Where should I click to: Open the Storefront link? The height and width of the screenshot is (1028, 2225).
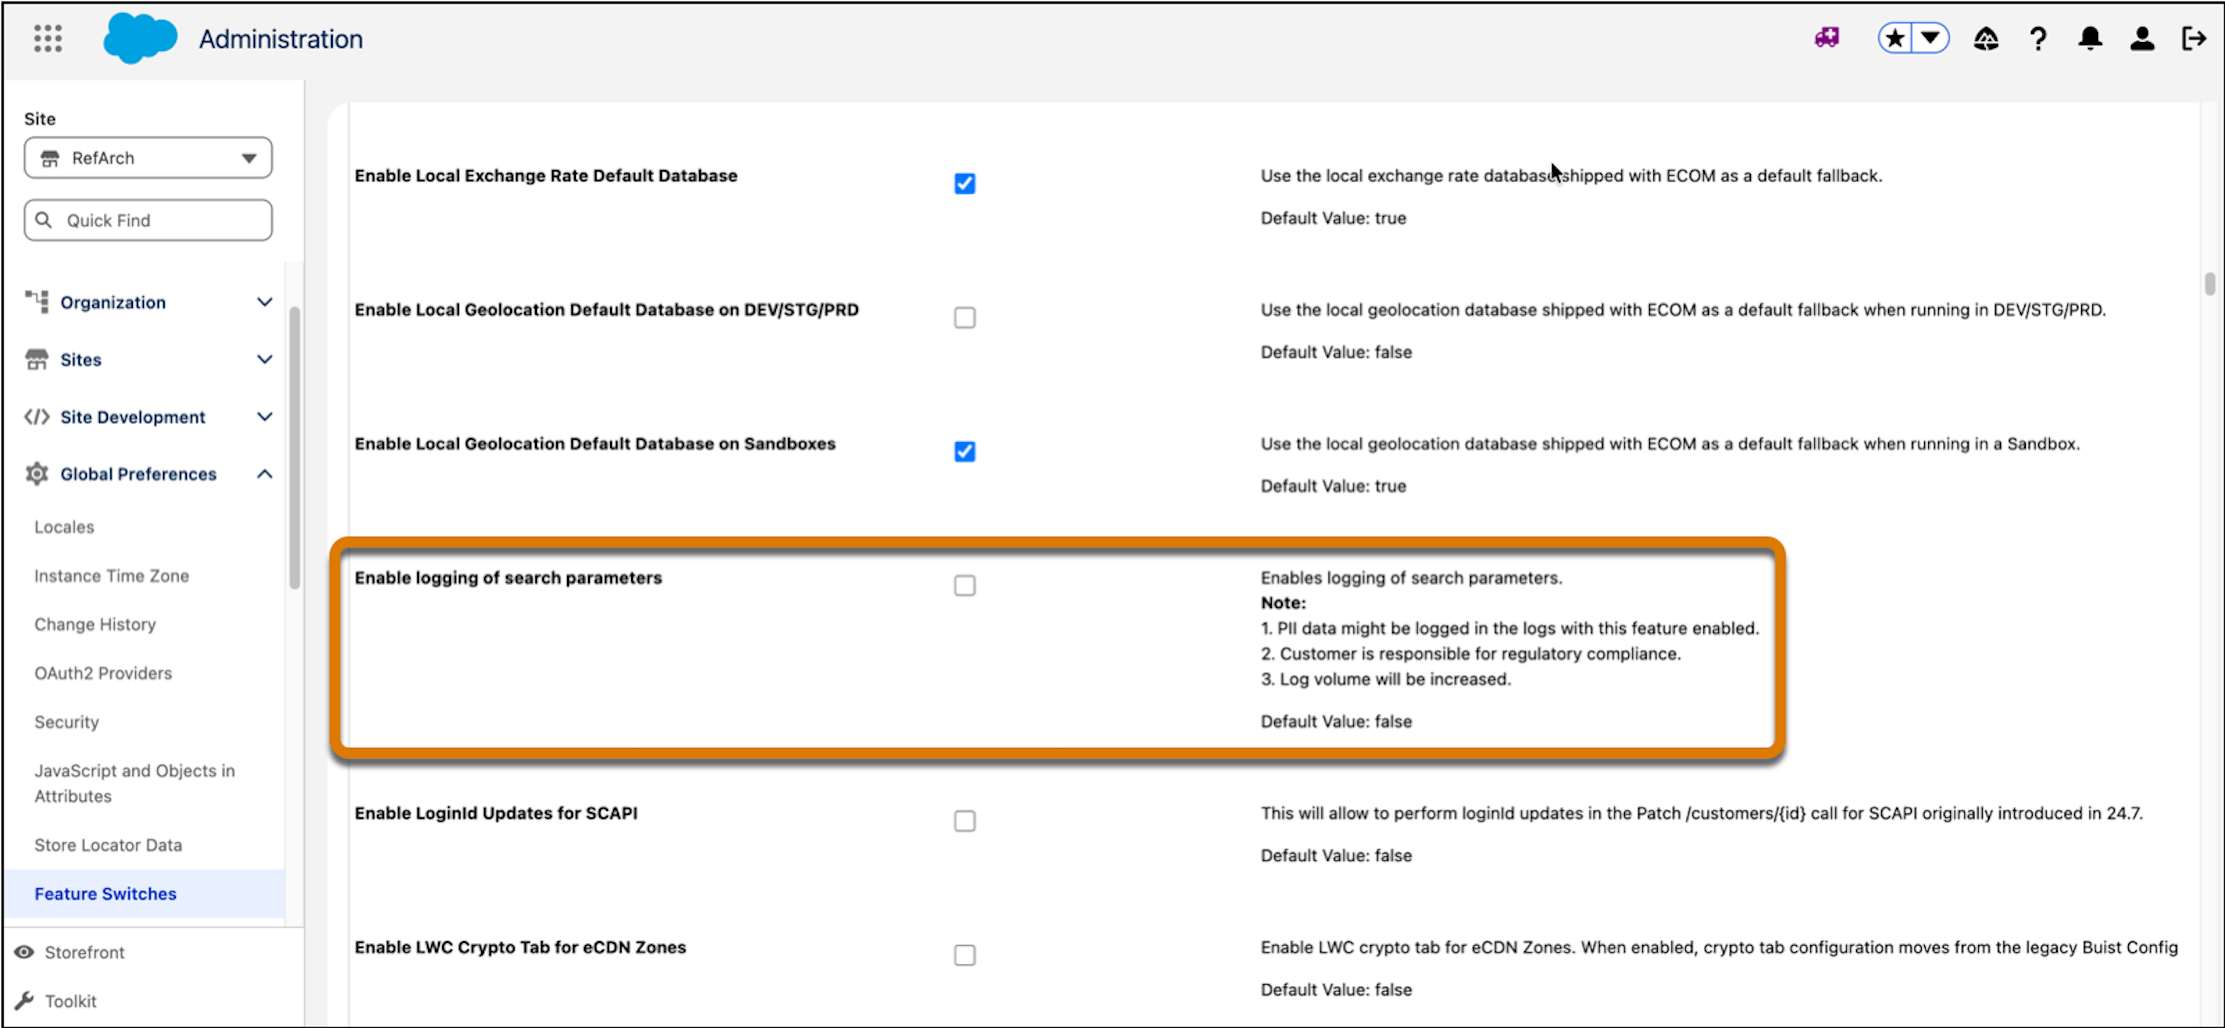pos(84,952)
